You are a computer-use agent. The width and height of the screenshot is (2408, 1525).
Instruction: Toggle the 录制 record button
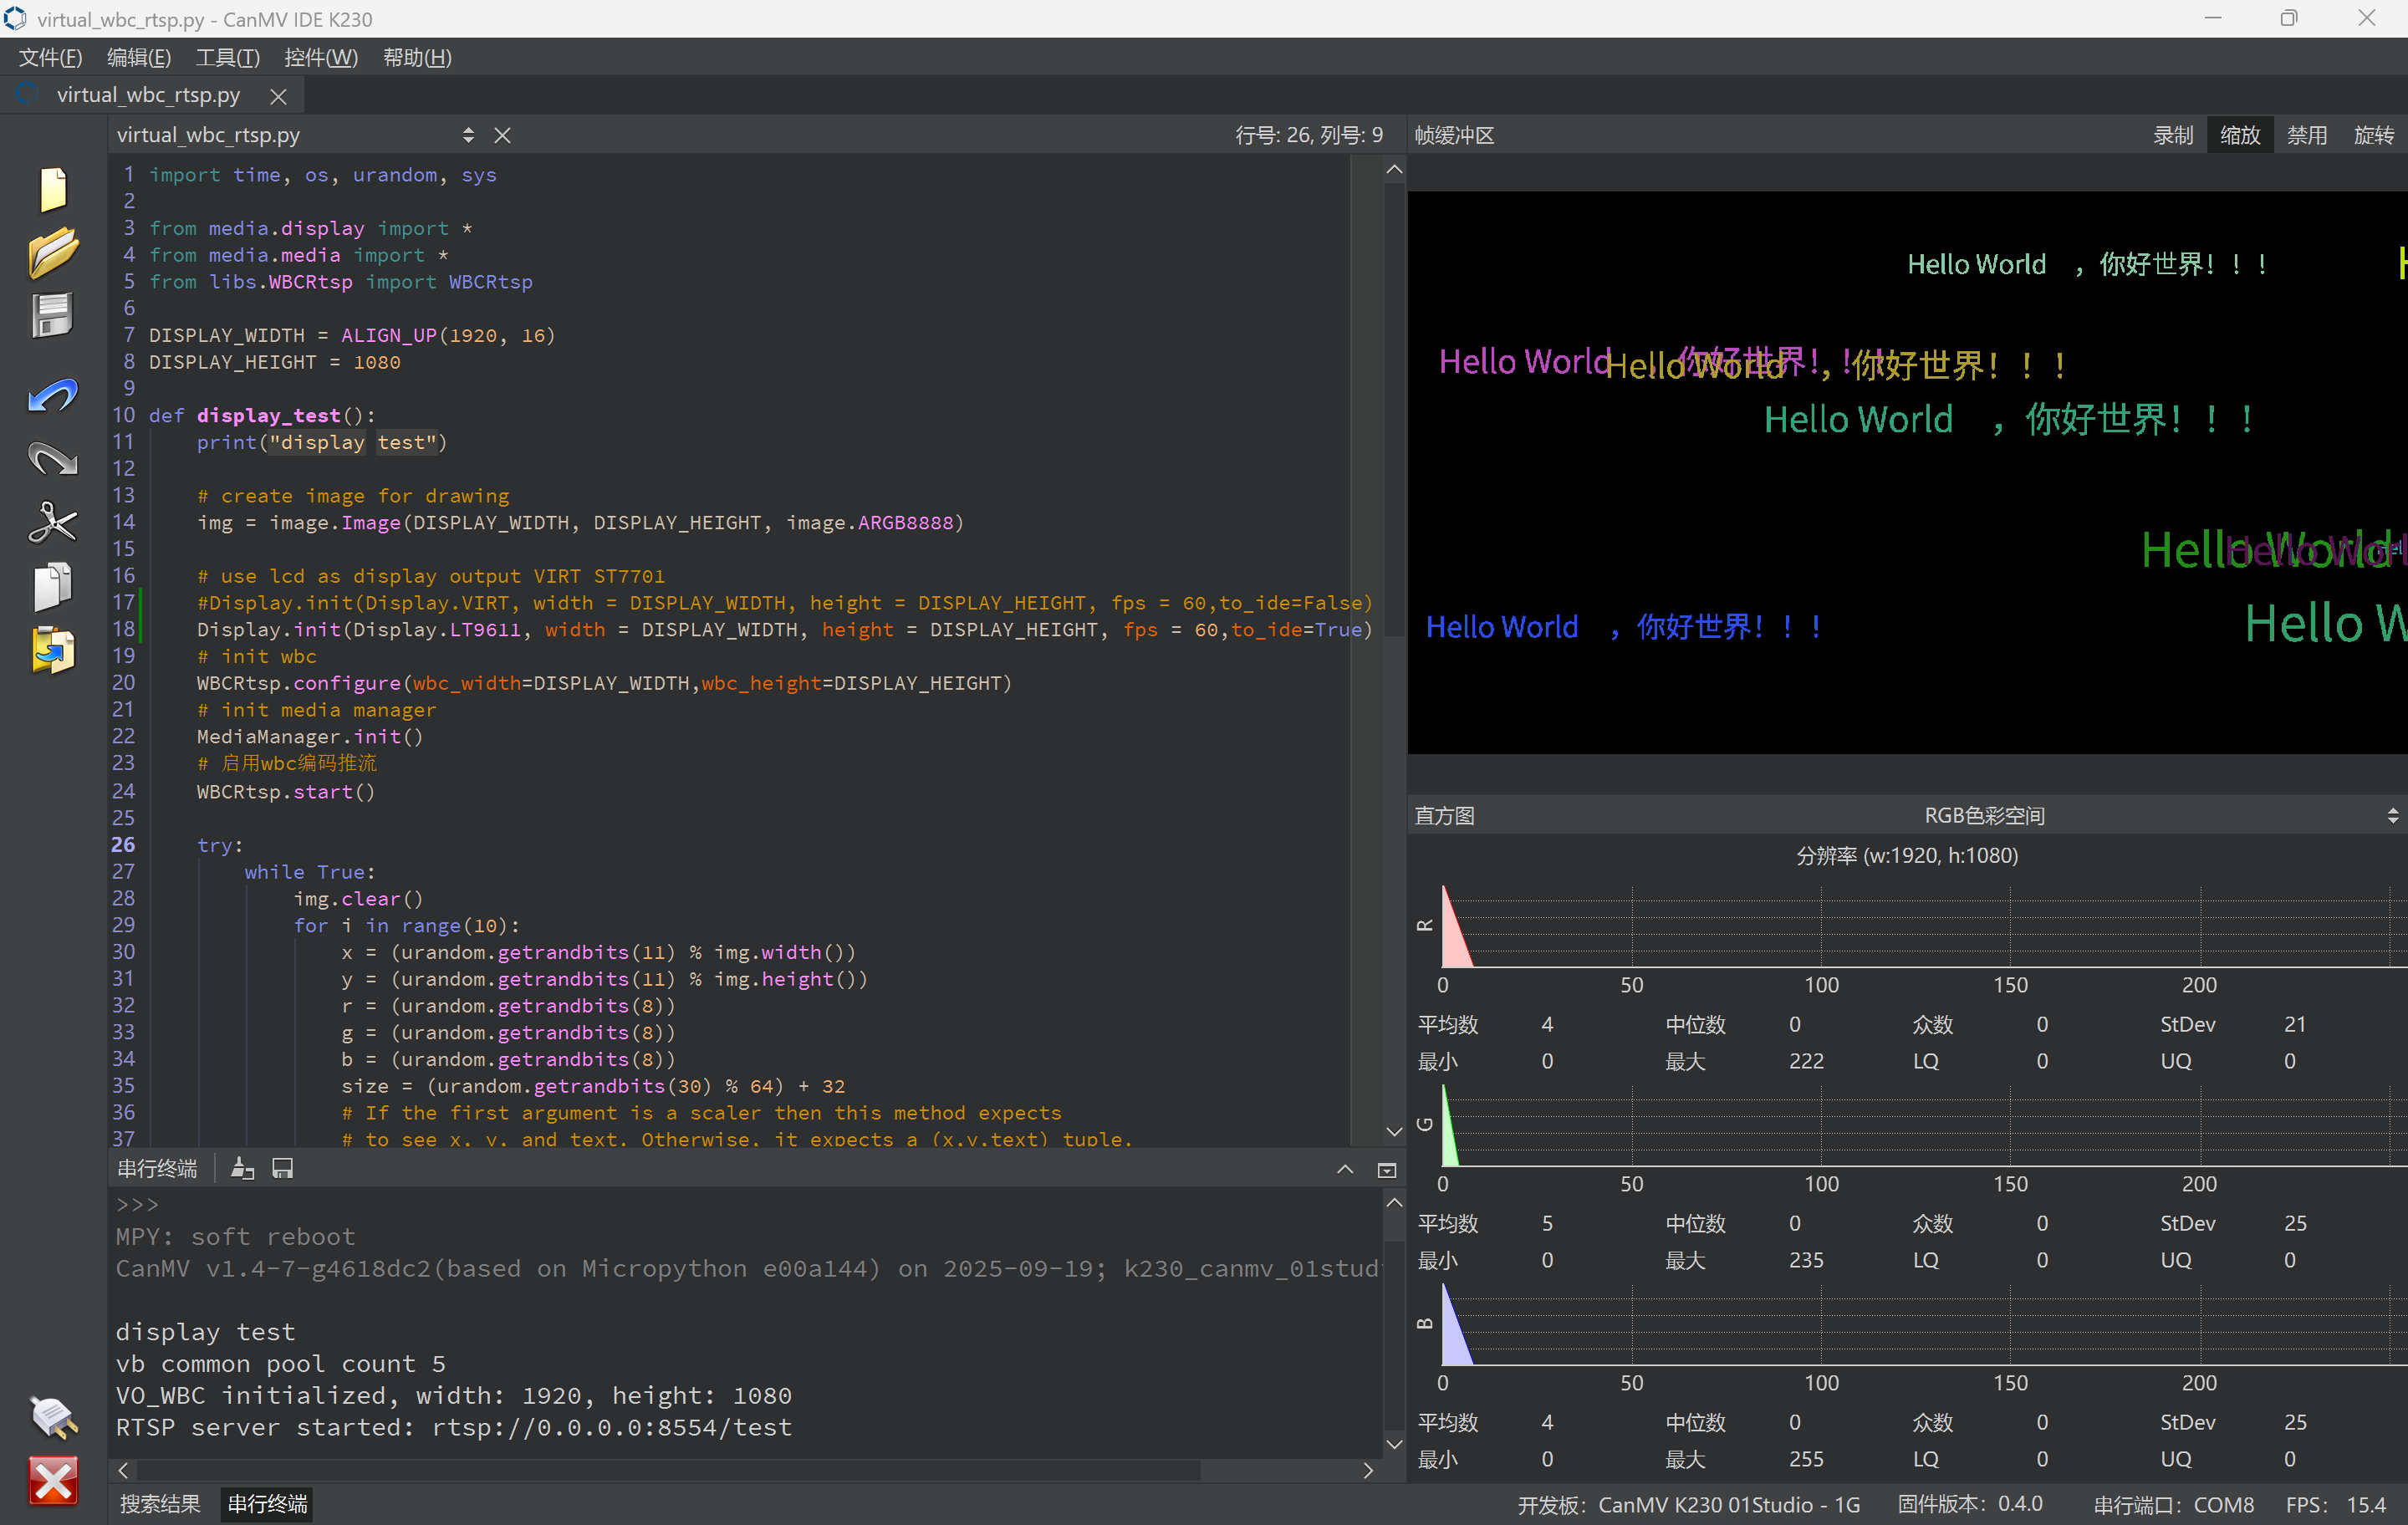pos(2172,135)
